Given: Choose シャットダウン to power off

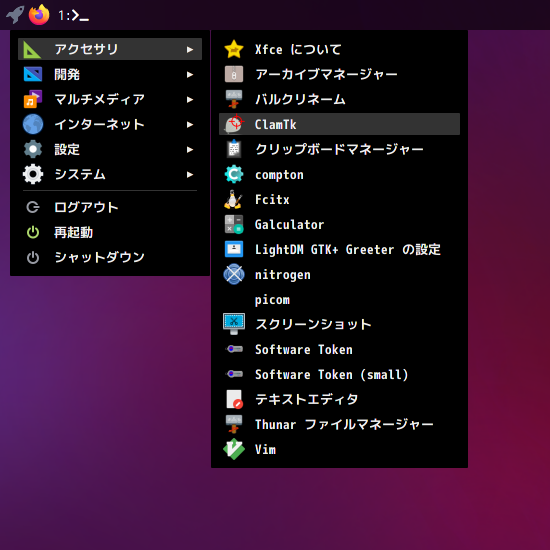Looking at the screenshot, I should coord(110,257).
